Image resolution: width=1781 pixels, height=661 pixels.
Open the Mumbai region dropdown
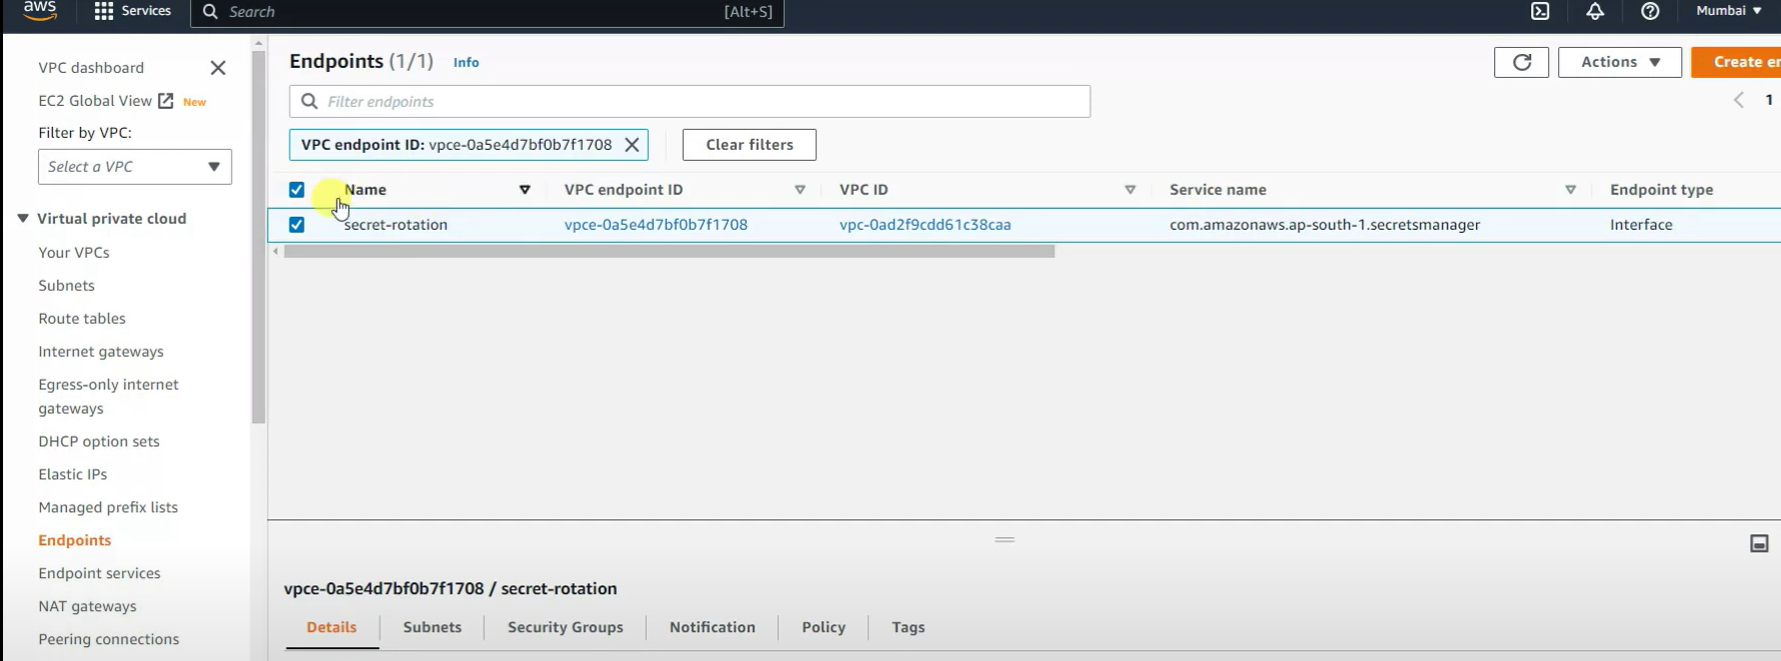pyautogui.click(x=1729, y=11)
